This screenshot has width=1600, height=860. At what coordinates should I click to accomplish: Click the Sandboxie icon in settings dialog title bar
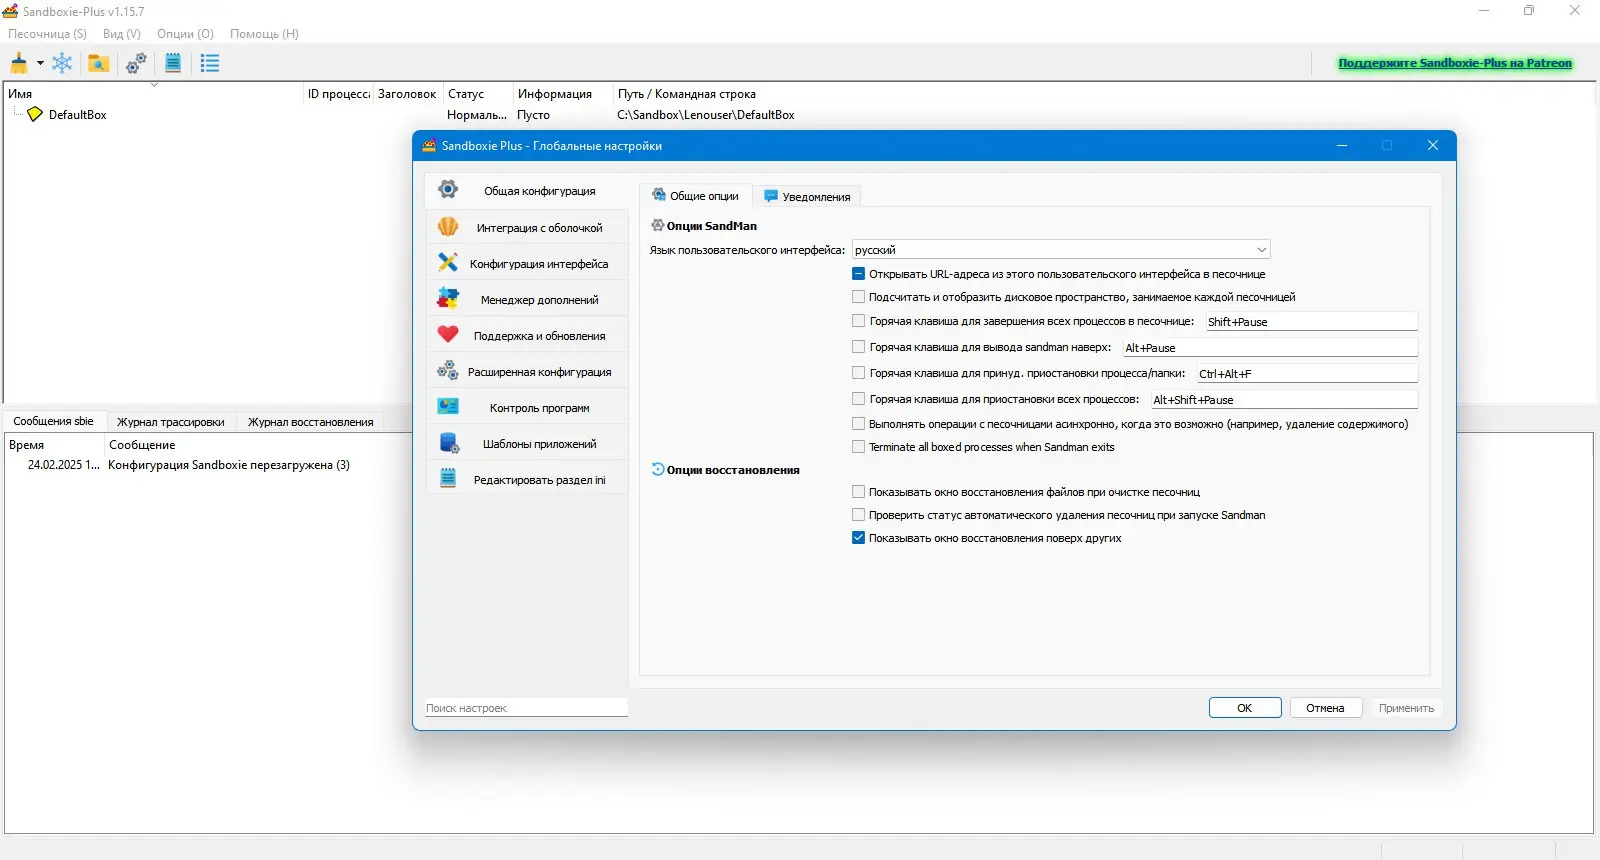coord(429,145)
